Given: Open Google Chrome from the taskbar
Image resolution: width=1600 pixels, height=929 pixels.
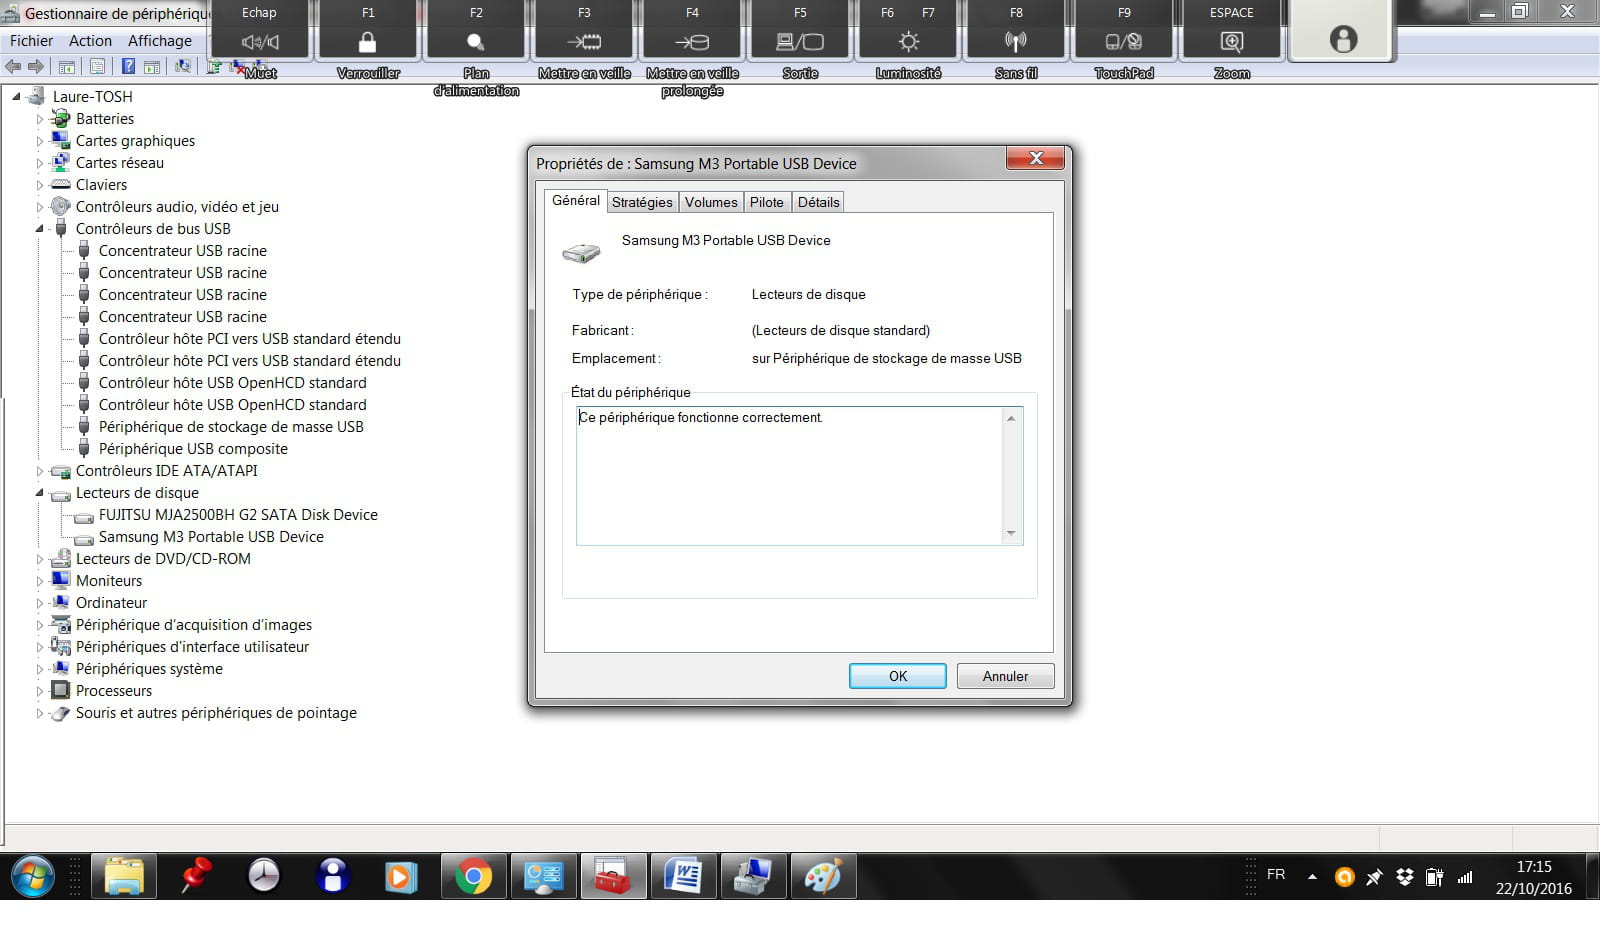Looking at the screenshot, I should (473, 877).
